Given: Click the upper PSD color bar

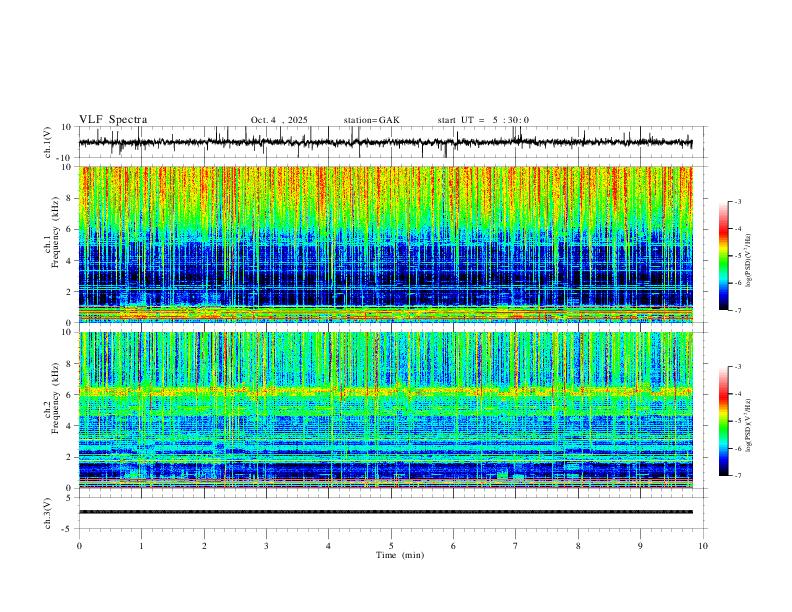Looking at the screenshot, I should click(x=724, y=256).
